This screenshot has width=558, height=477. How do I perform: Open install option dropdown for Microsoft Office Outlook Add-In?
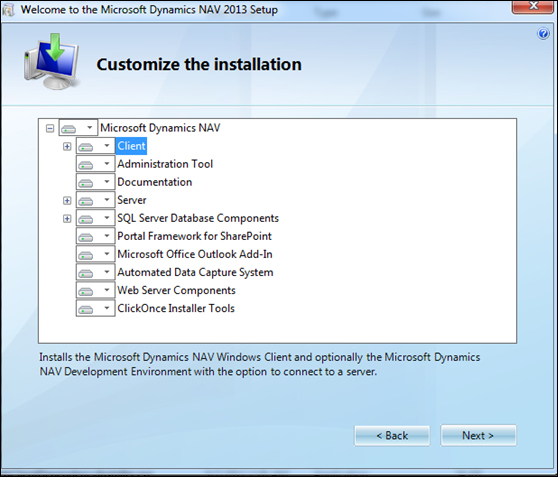pos(95,254)
